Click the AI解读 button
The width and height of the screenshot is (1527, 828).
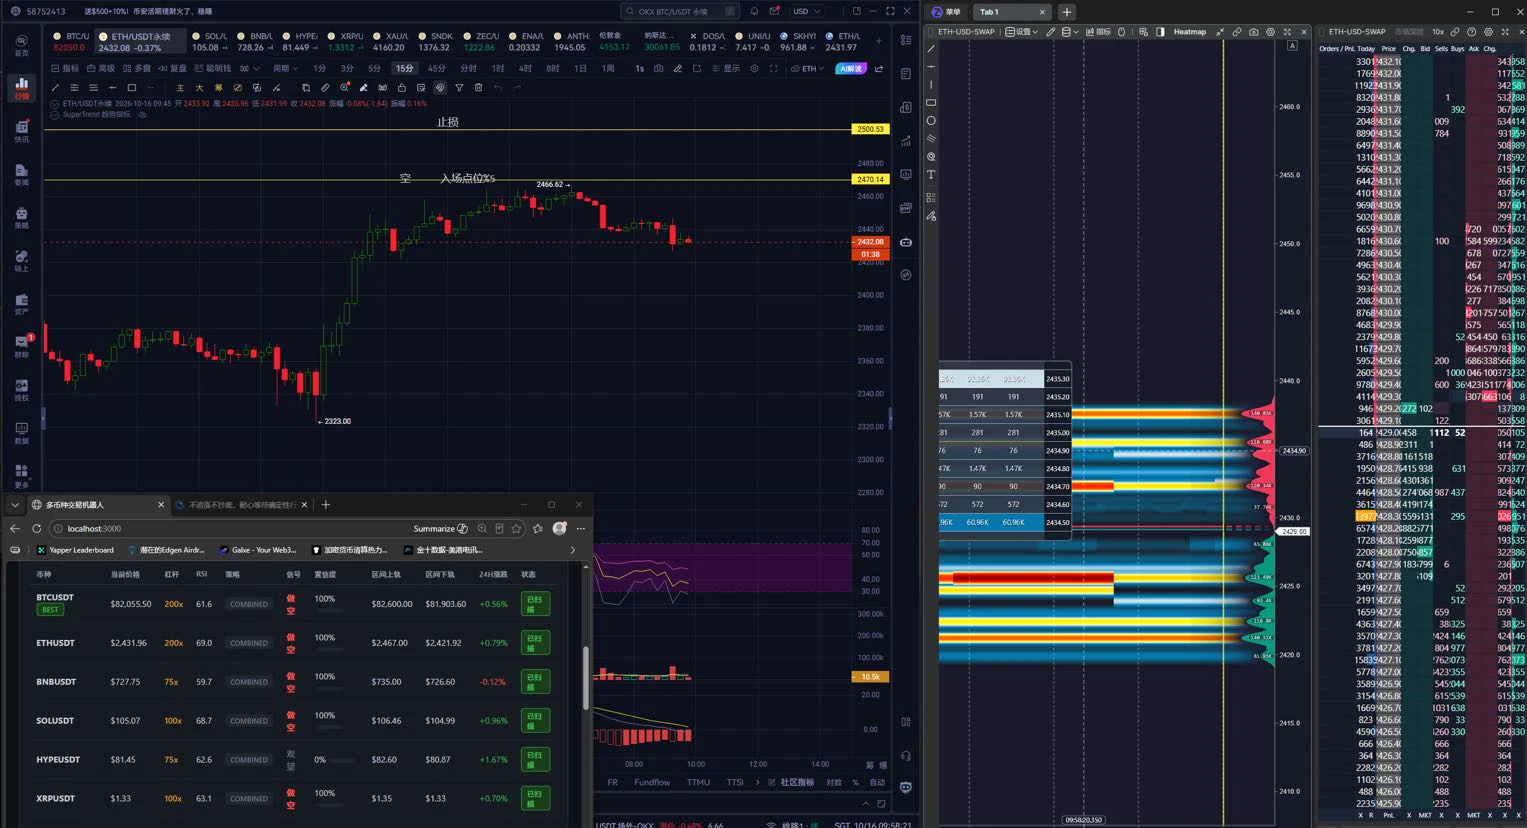tap(850, 69)
